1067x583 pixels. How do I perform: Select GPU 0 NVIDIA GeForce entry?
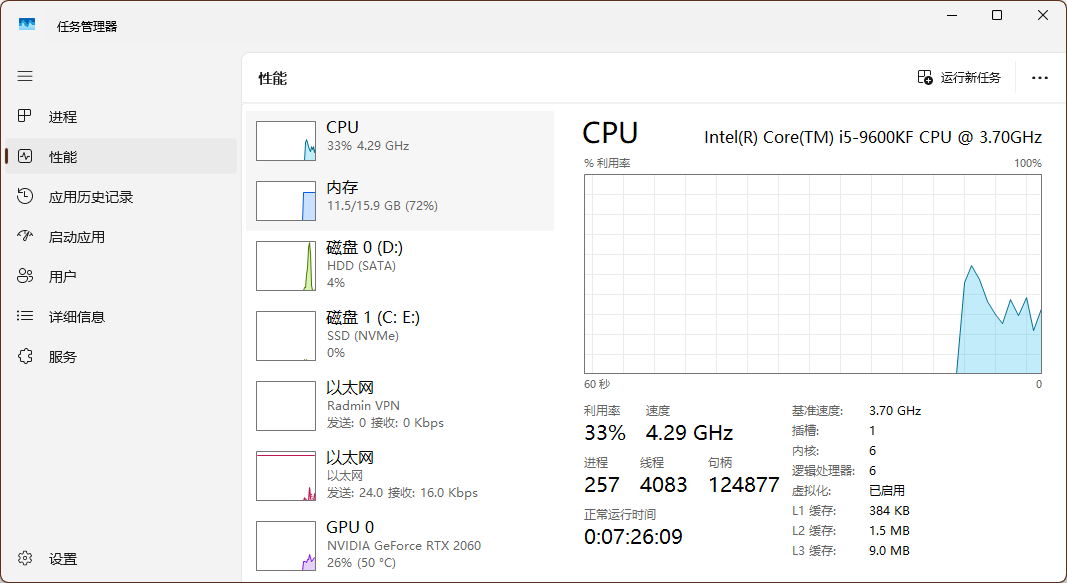pos(400,545)
